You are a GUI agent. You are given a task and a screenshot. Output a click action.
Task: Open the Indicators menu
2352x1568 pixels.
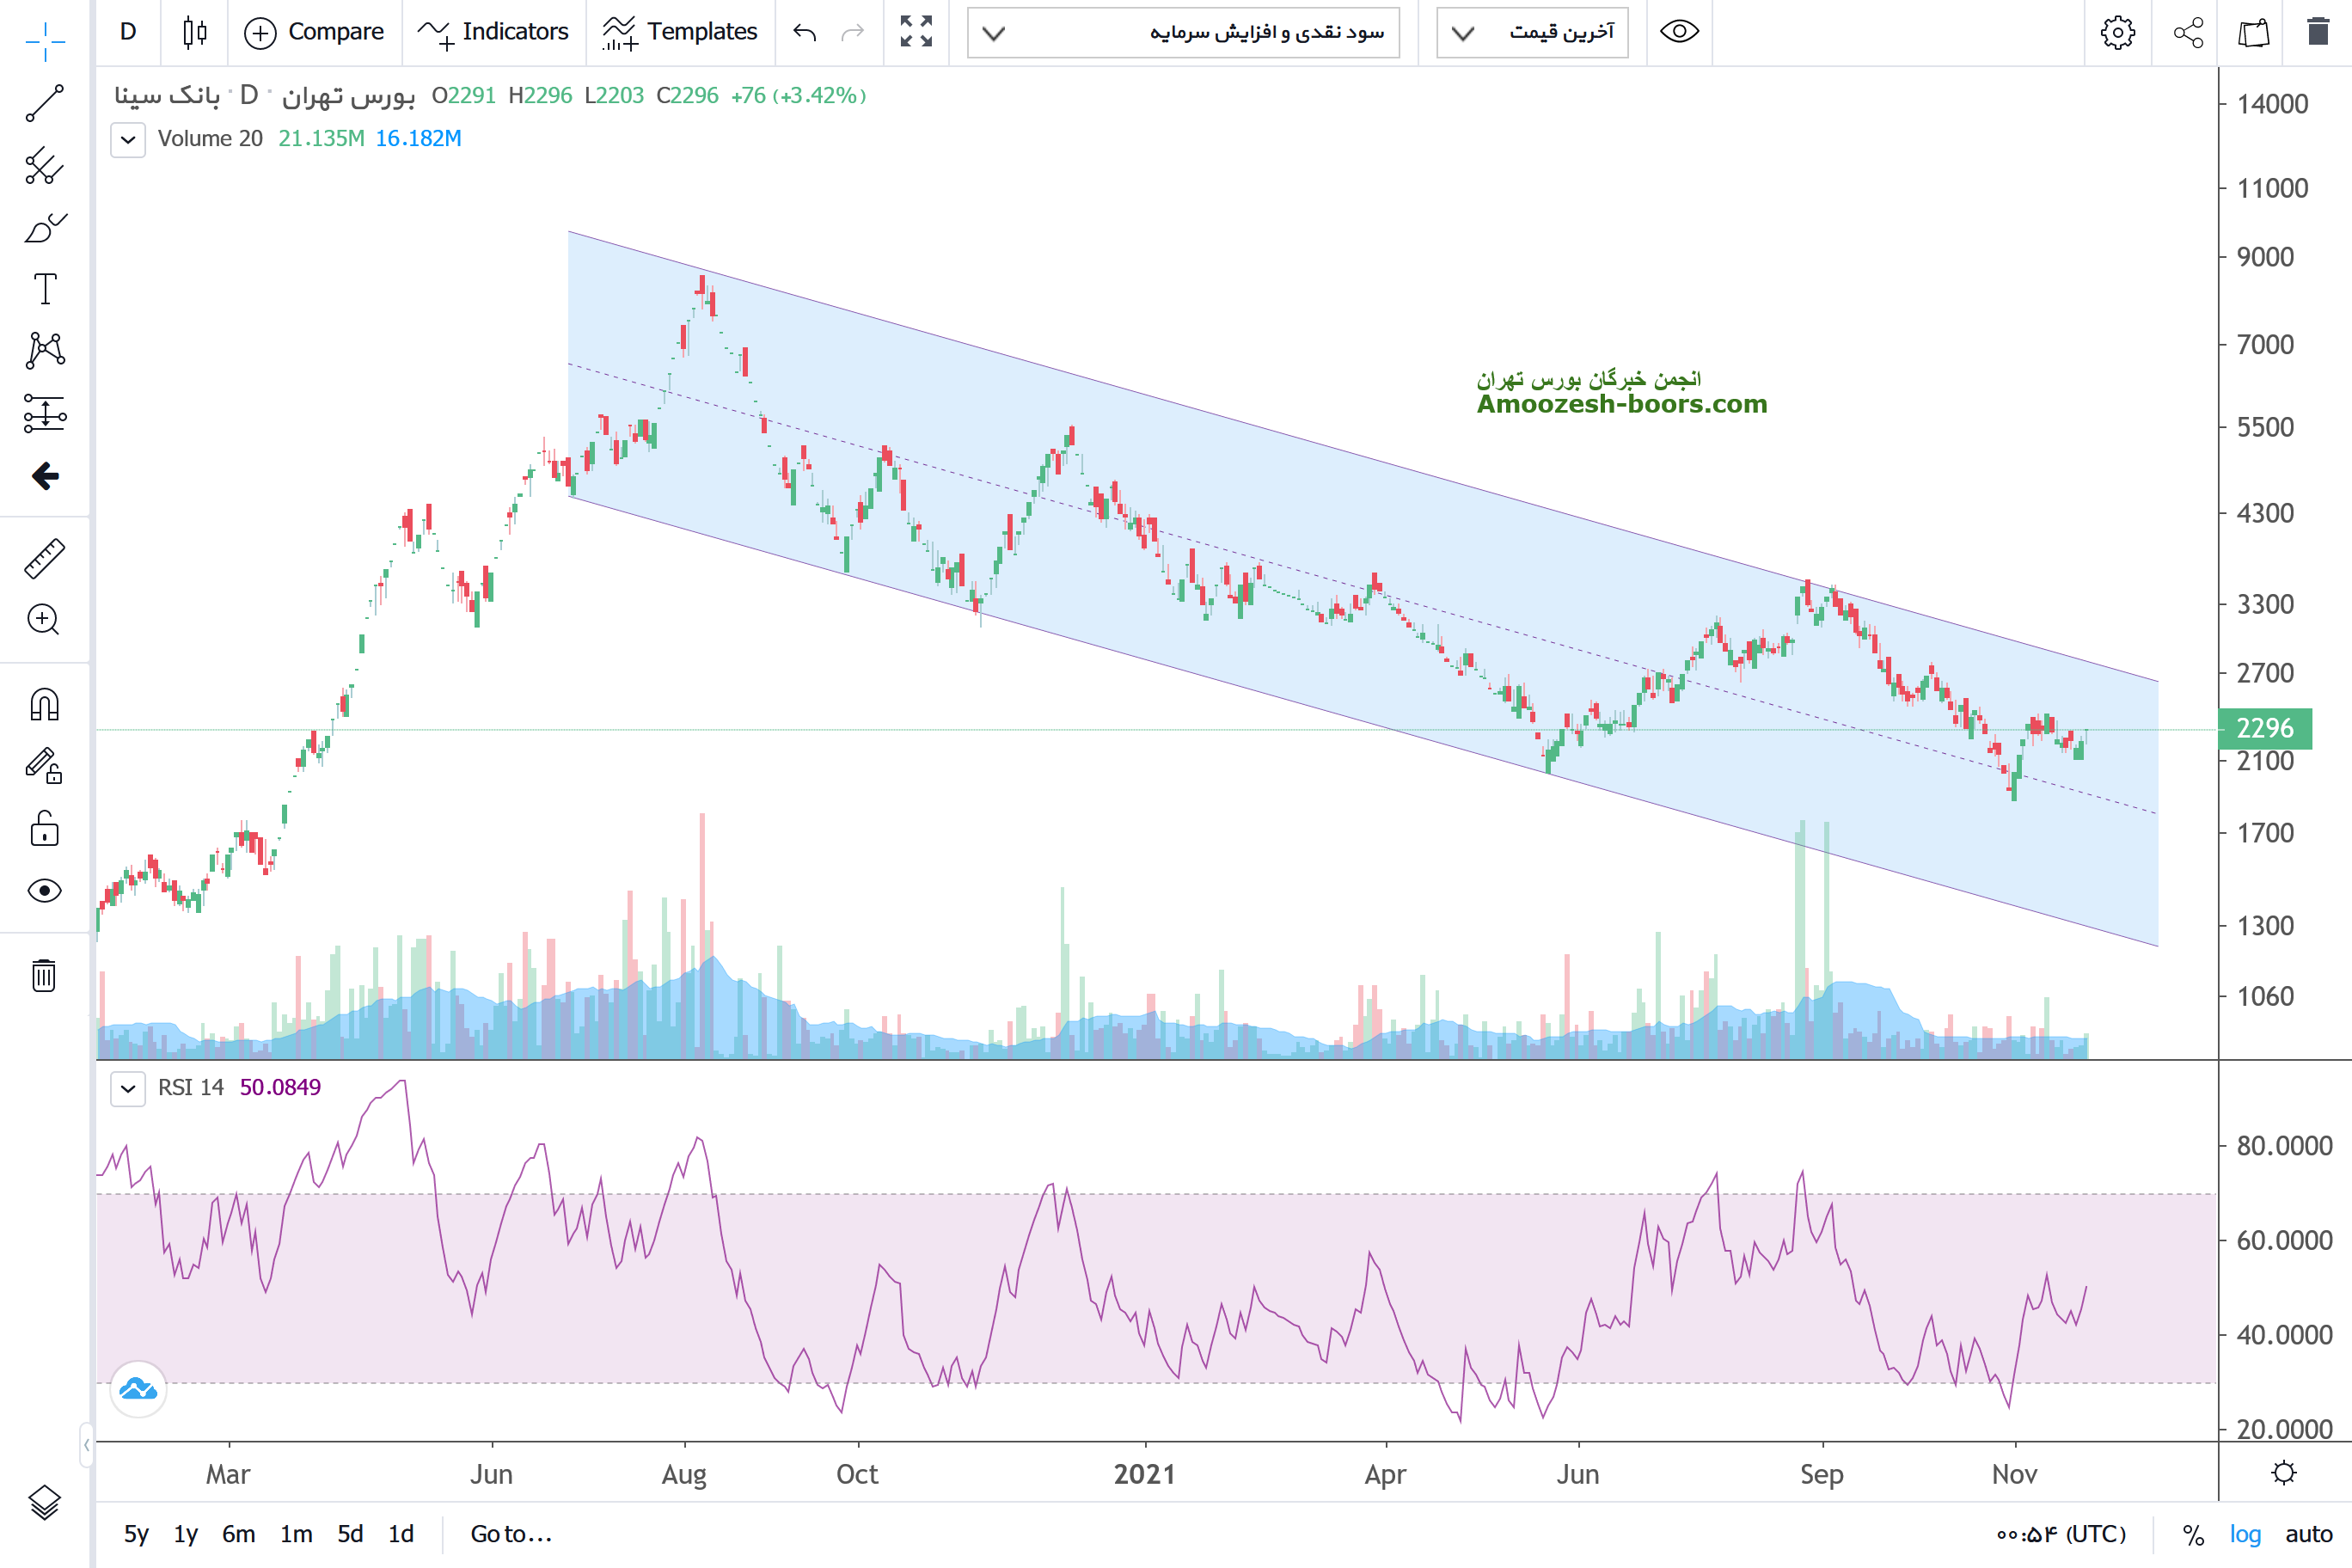point(494,33)
